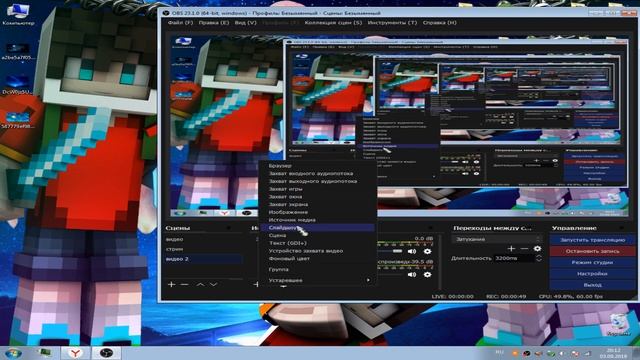
Task: Open the Инструменты (T) menu
Action: 392,23
